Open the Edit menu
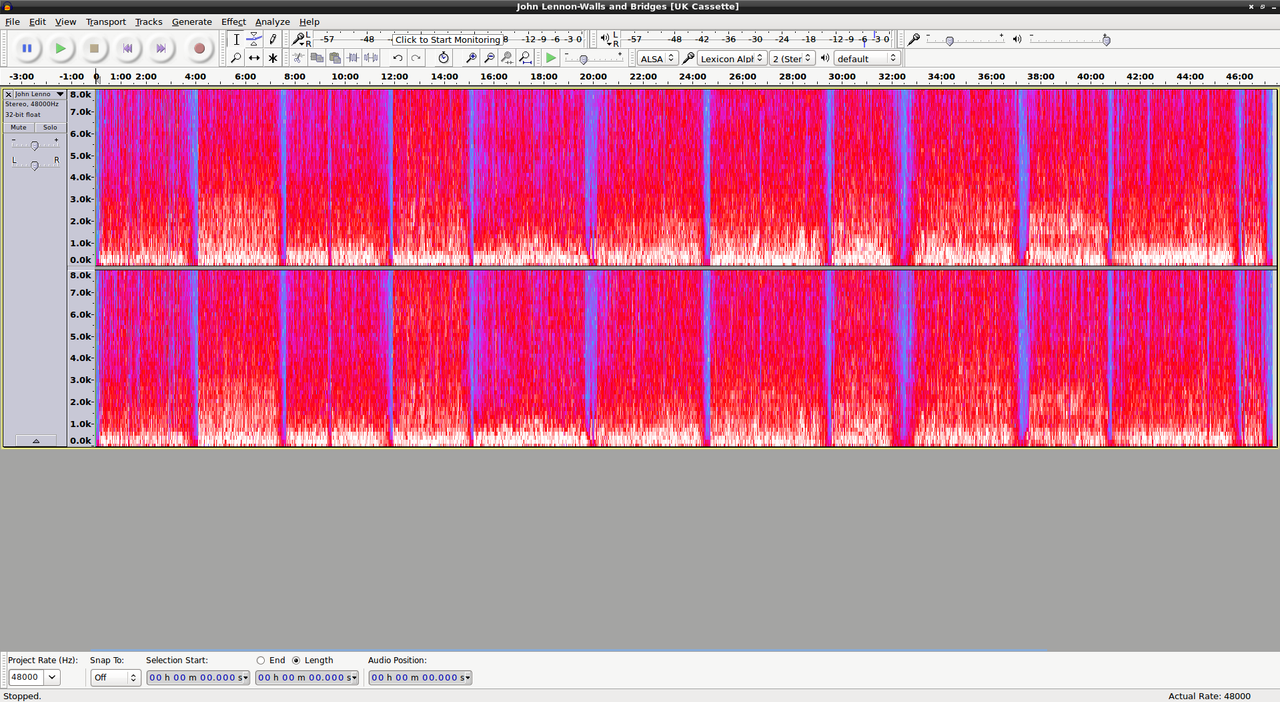This screenshot has height=702, width=1280. (x=37, y=21)
